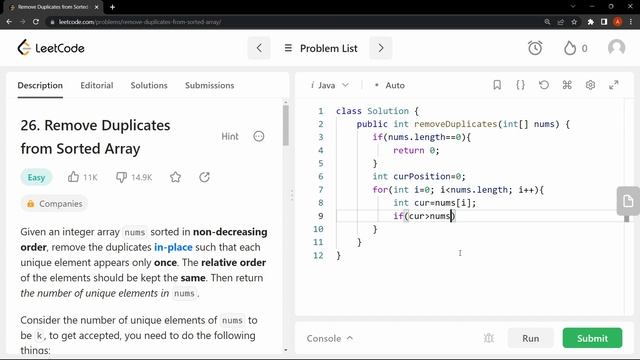Open the feedback smiley icon next to Hint
Image resolution: width=640 pixels, height=360 pixels.
(259, 136)
